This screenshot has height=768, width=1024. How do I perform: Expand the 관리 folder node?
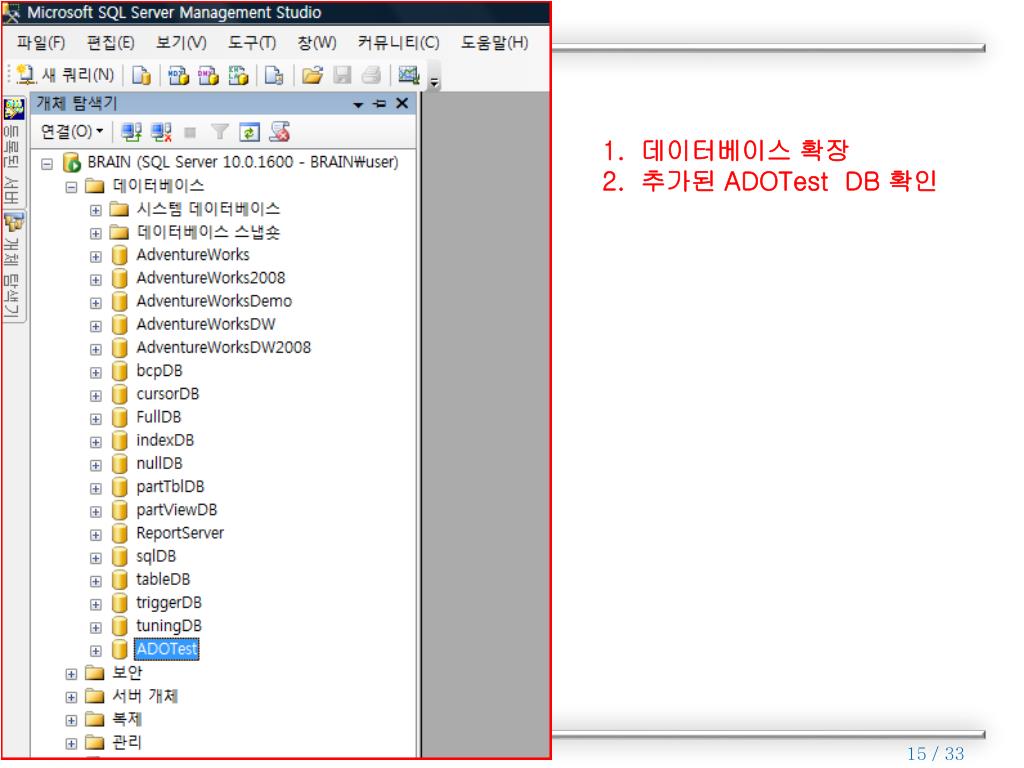click(x=71, y=744)
